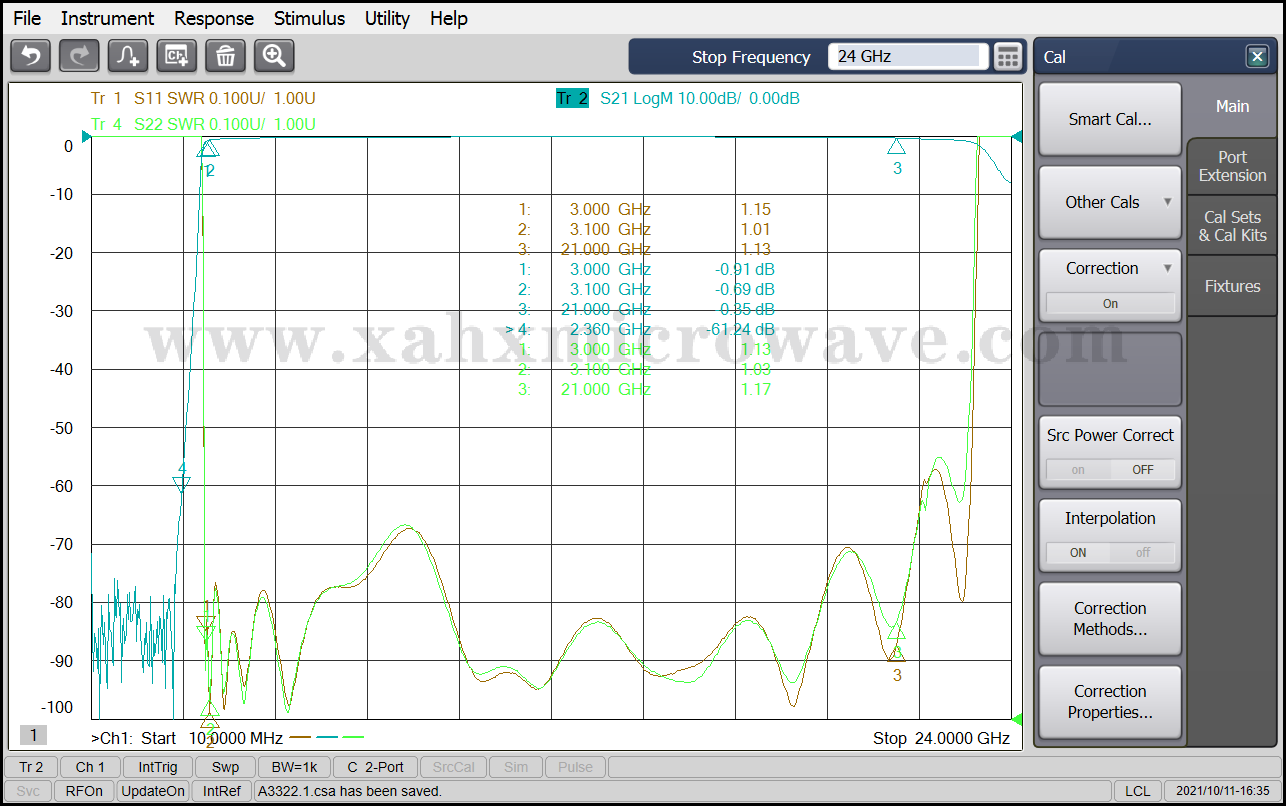Open the numeric keypad icon
Viewport: 1286px width, 806px height.
click(1008, 57)
